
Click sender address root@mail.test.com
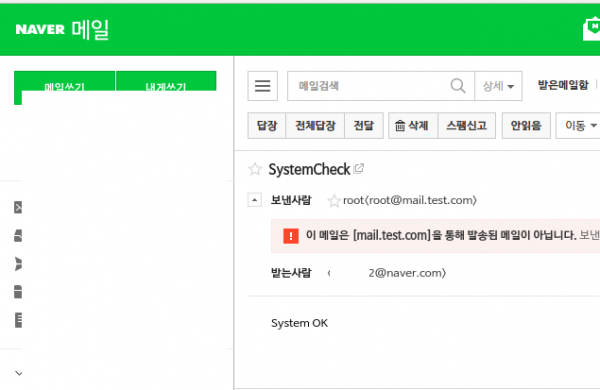410,200
